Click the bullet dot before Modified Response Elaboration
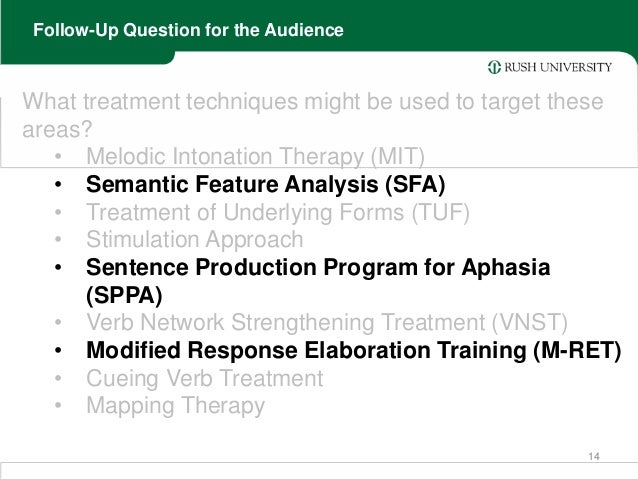The width and height of the screenshot is (638, 479). coord(58,351)
